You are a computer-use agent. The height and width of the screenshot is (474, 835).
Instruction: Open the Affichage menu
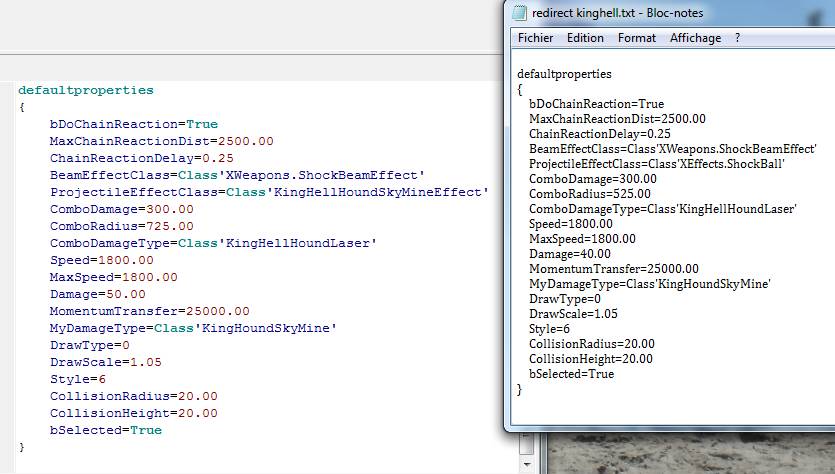point(695,38)
